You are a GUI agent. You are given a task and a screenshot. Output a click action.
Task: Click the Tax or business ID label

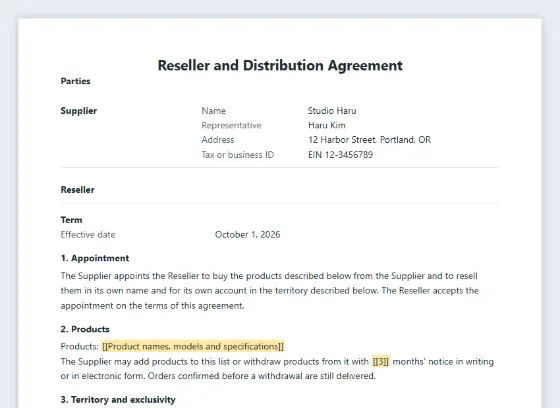(x=238, y=155)
